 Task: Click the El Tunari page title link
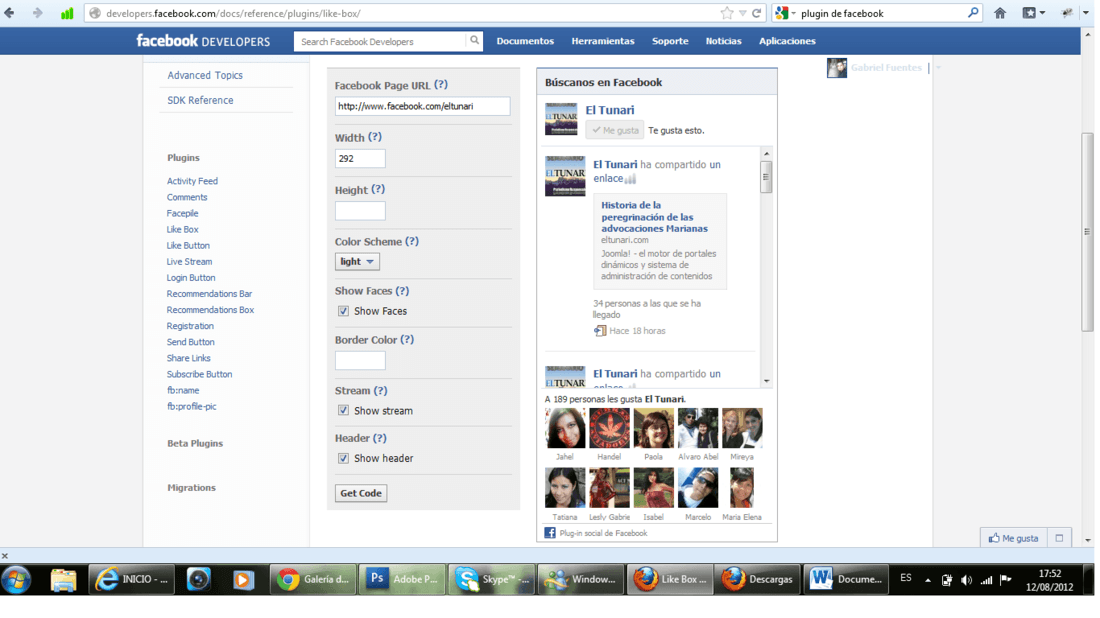pyautogui.click(x=610, y=110)
